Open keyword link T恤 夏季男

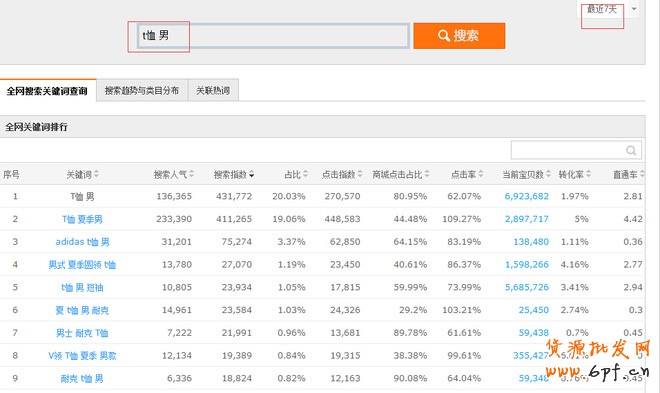(82, 219)
